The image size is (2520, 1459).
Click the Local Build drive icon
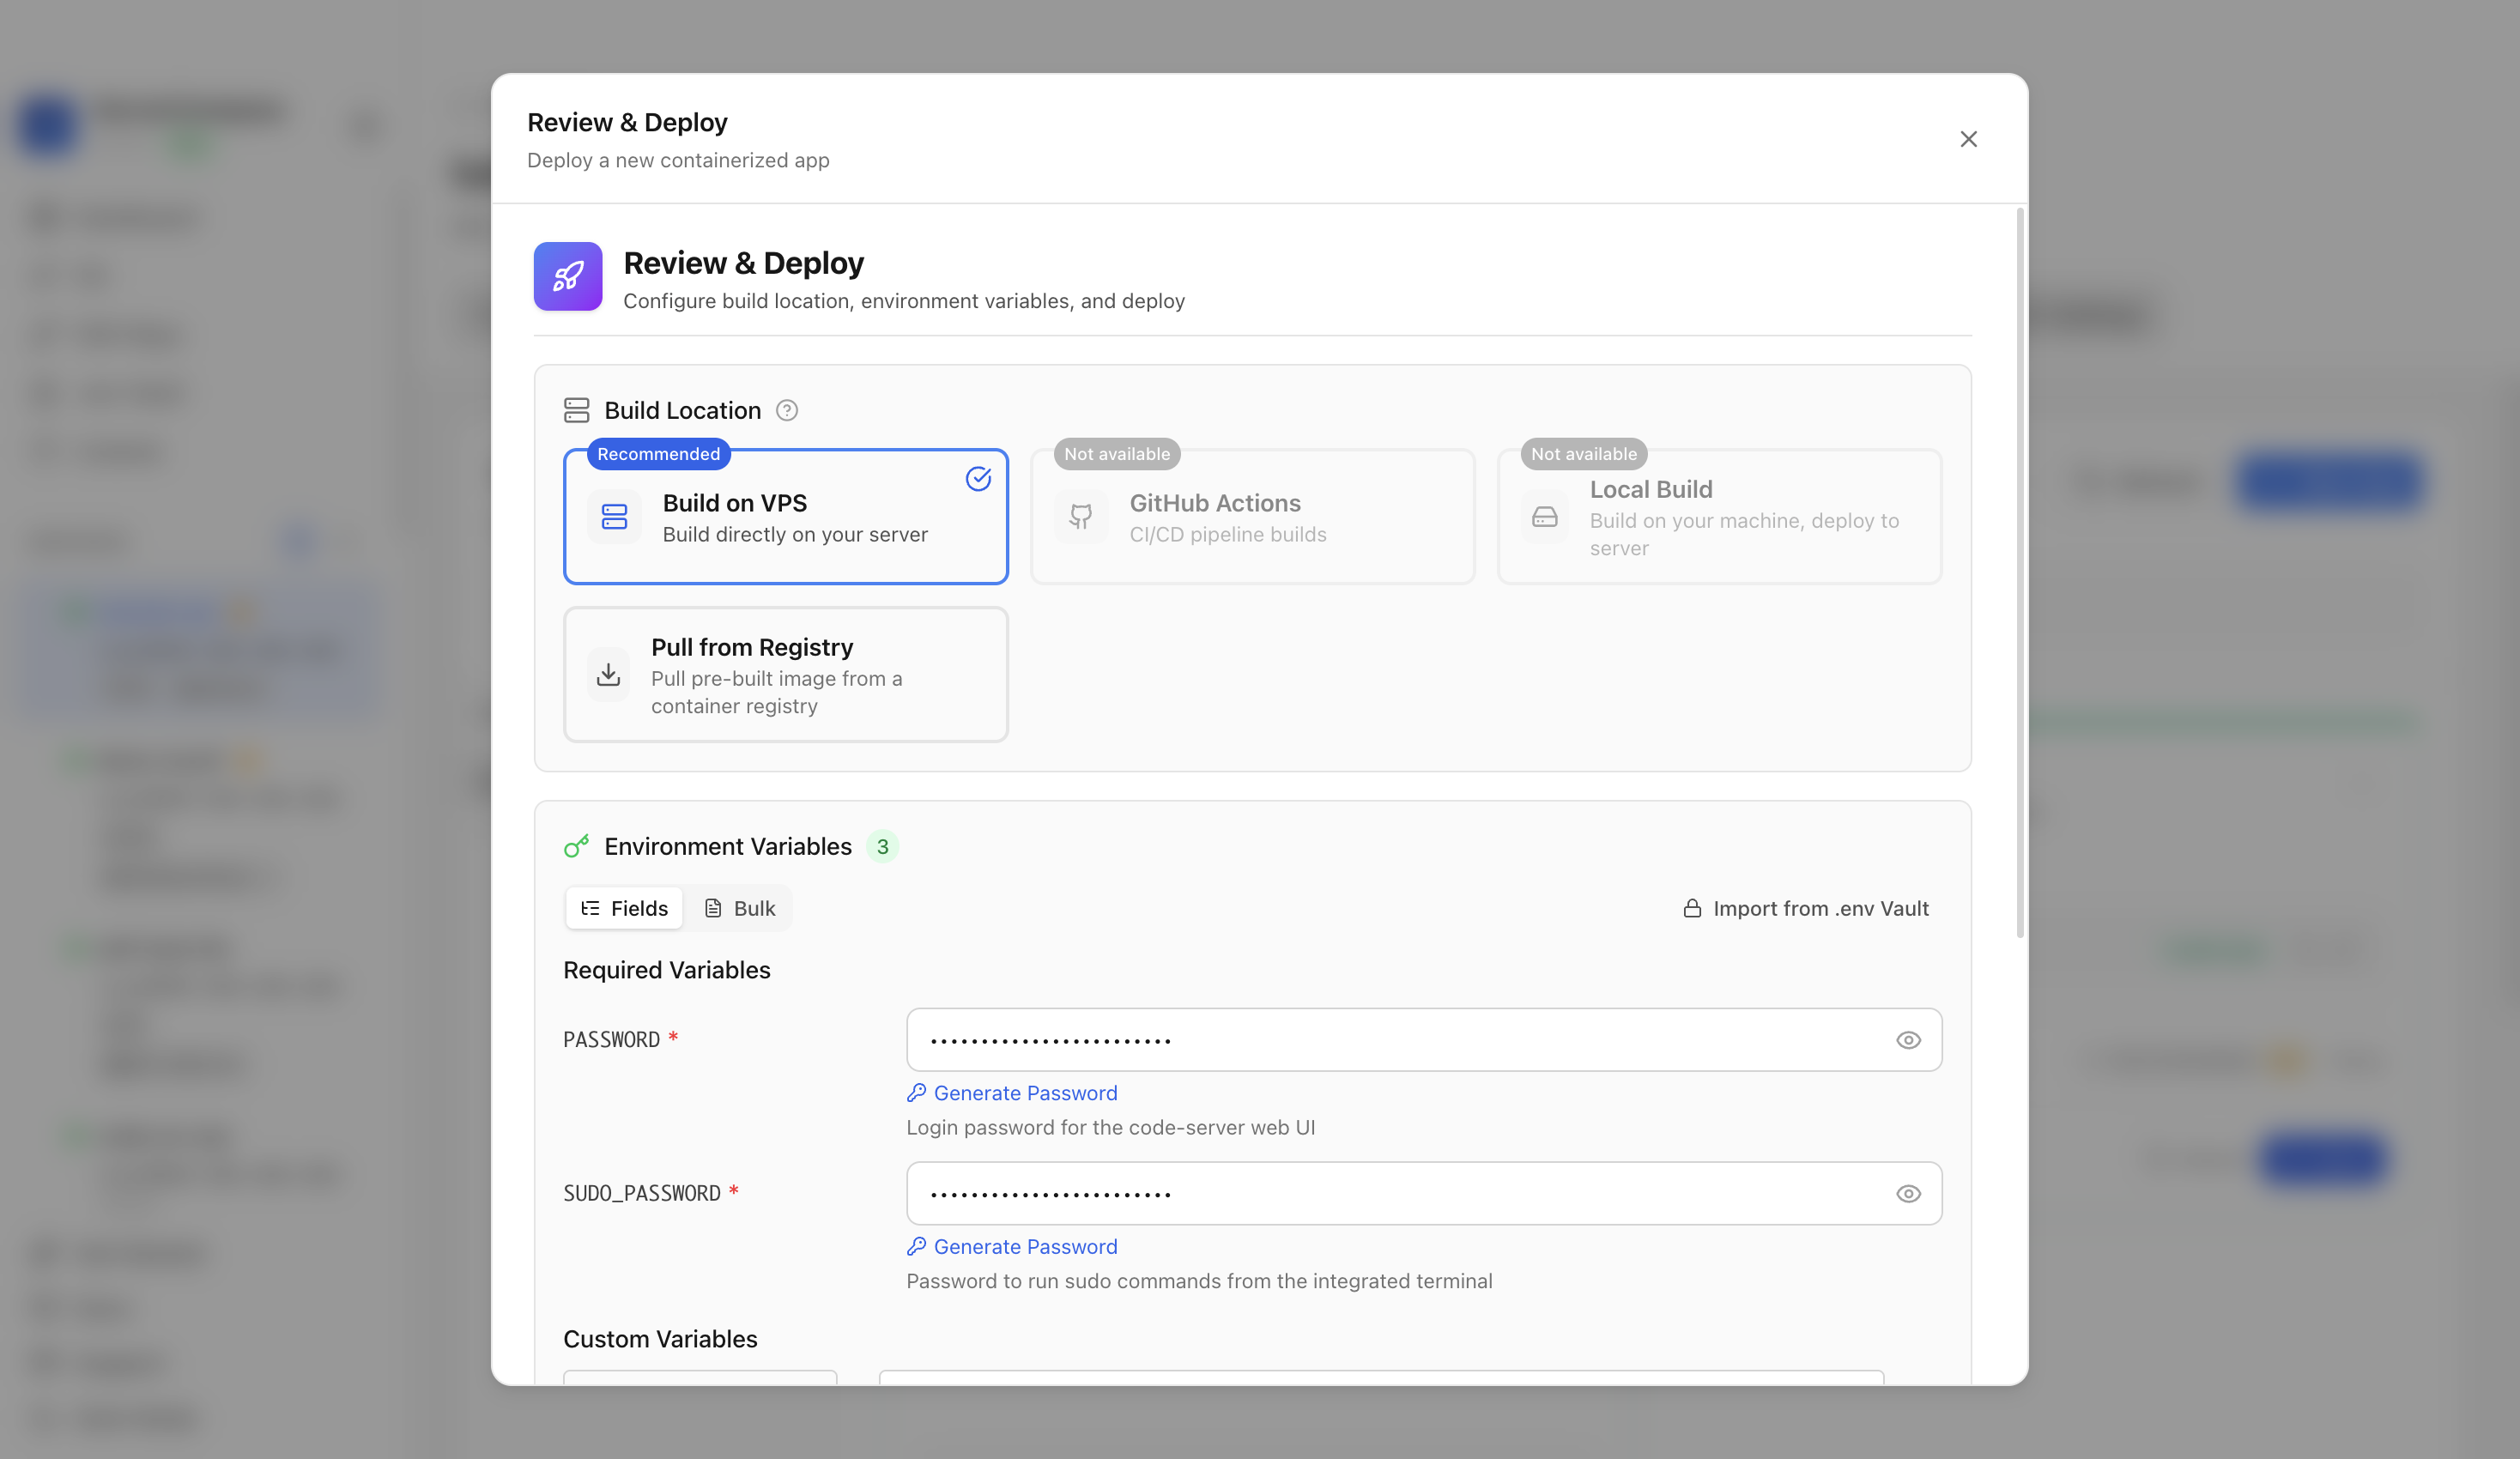[1545, 517]
